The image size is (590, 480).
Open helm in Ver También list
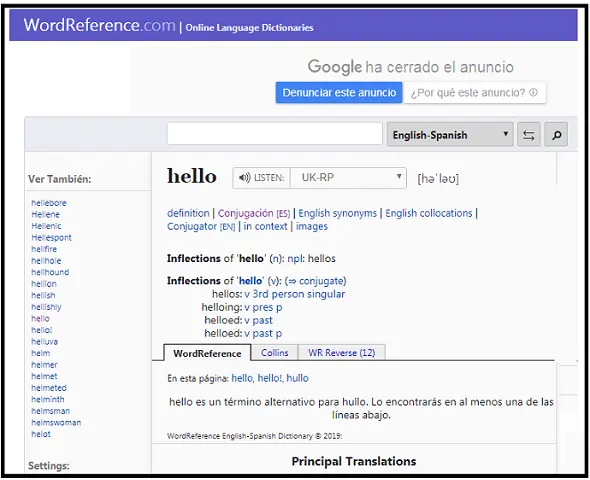pyautogui.click(x=41, y=353)
